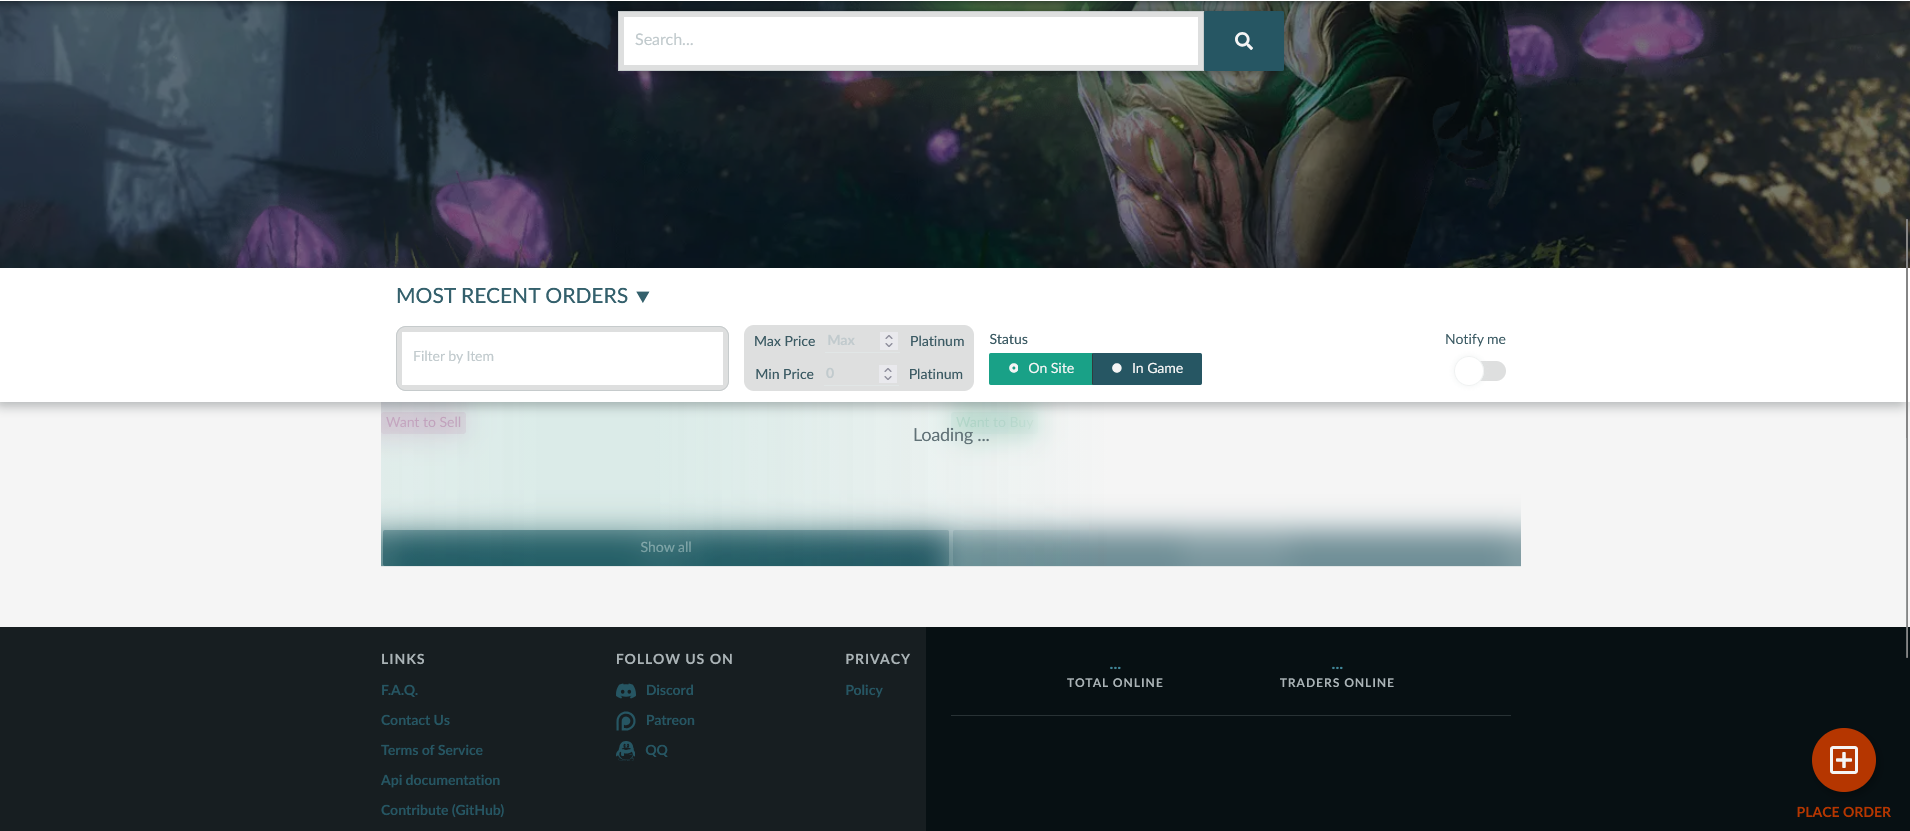Click the Discord logo icon
This screenshot has height=831, width=1910.
pyautogui.click(x=626, y=691)
